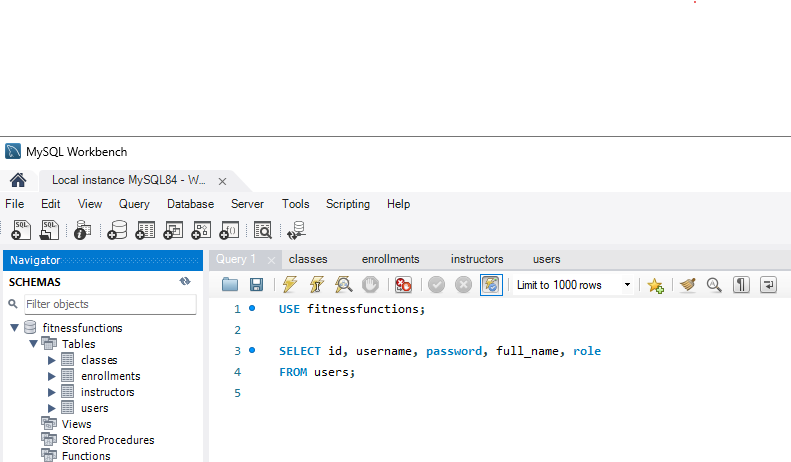Open the Database menu

(x=191, y=204)
